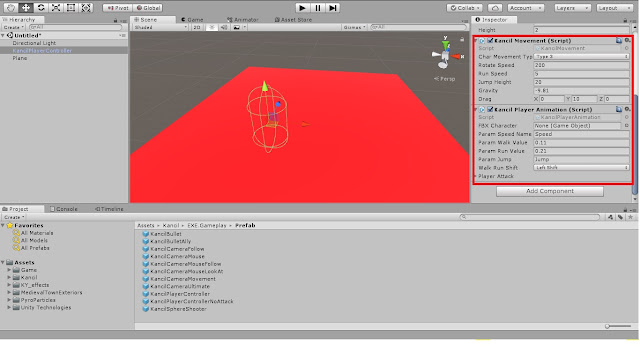Open the cloud services panel
The width and height of the screenshot is (640, 360).
point(495,8)
